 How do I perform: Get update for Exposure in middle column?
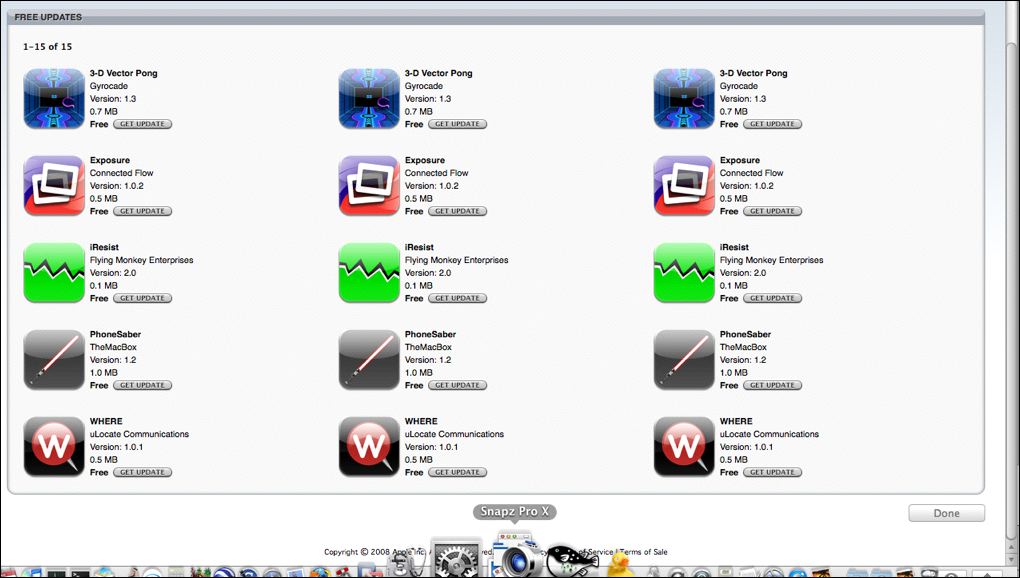pos(457,211)
